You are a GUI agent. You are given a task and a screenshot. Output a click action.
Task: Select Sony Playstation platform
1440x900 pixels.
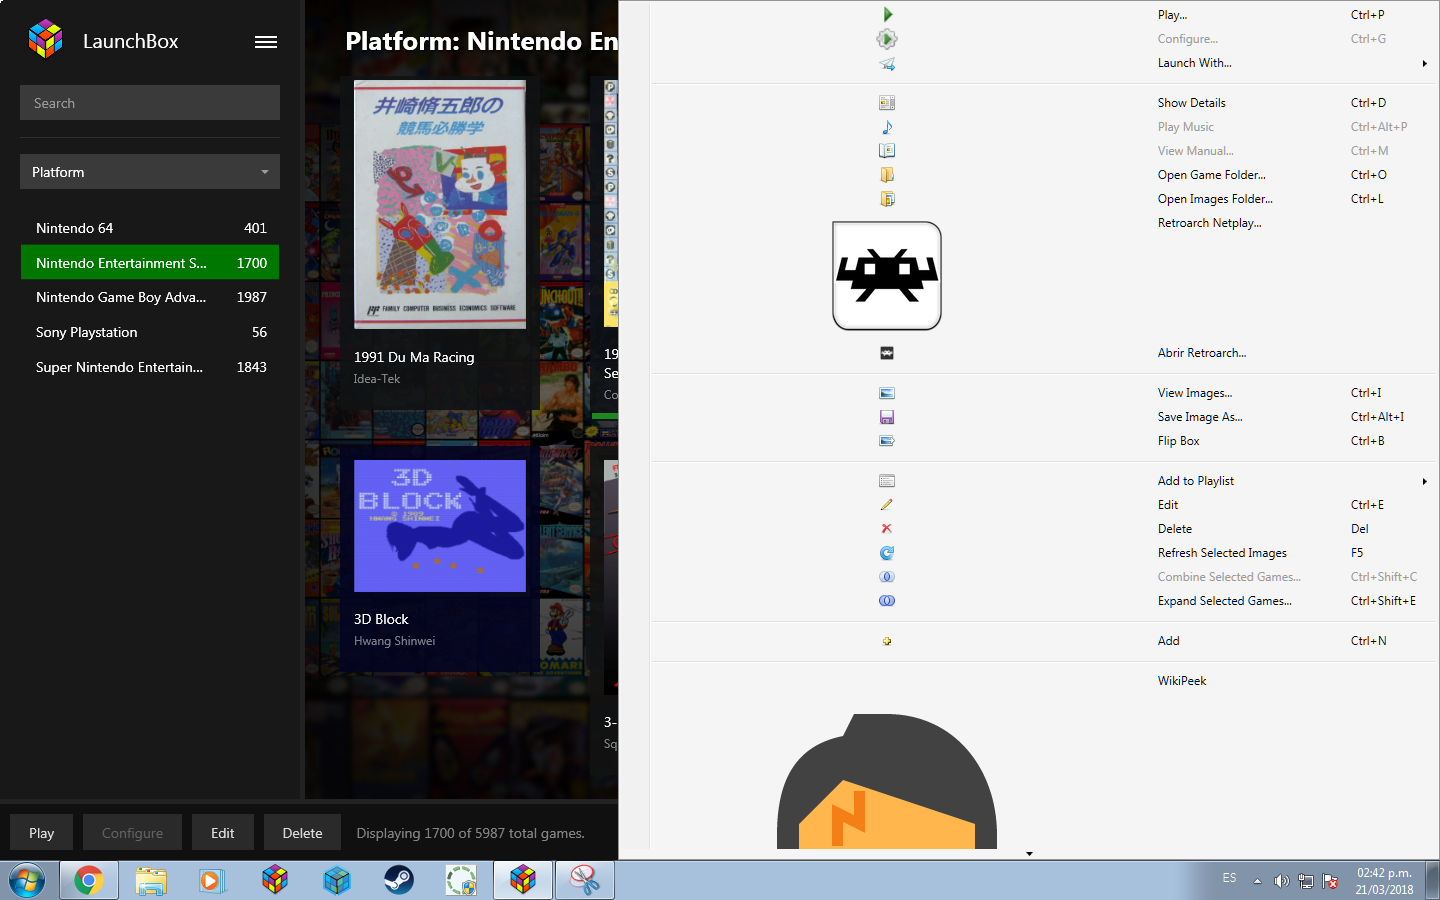tap(150, 332)
